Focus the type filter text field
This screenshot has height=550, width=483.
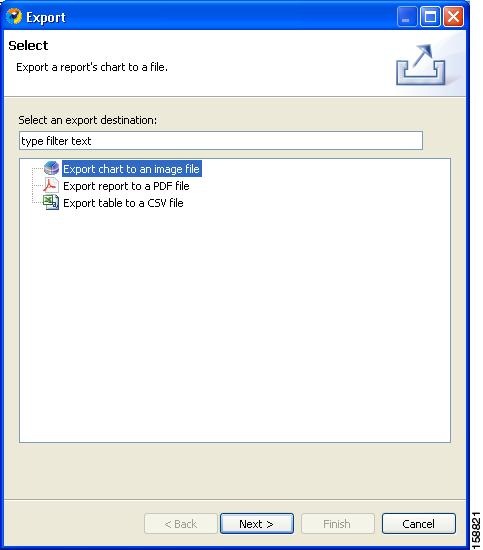221,141
